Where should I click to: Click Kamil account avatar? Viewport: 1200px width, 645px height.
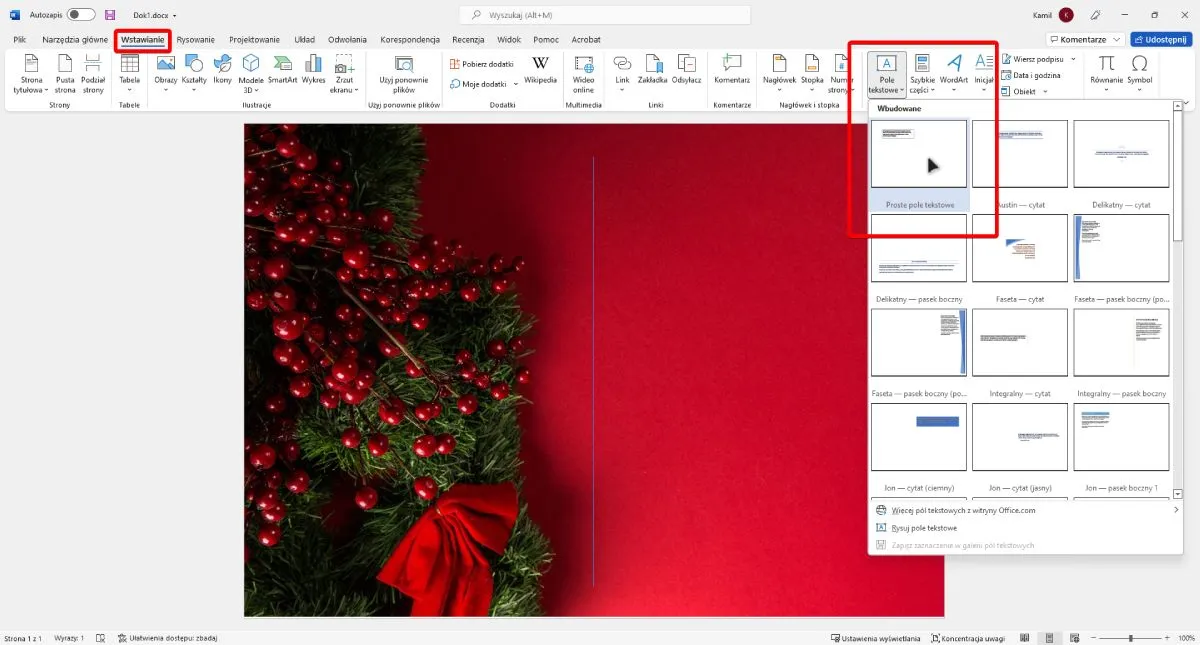[1067, 15]
